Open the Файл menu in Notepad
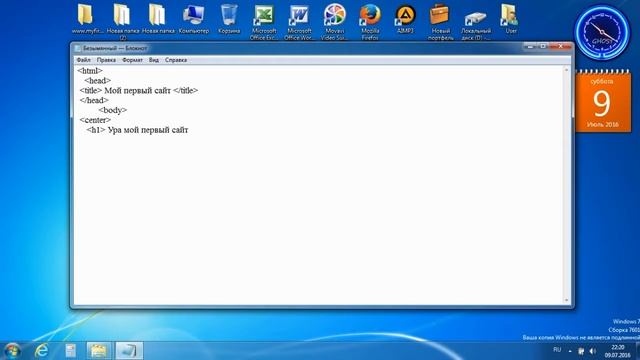Viewport: 640px width, 360px height. [x=84, y=60]
